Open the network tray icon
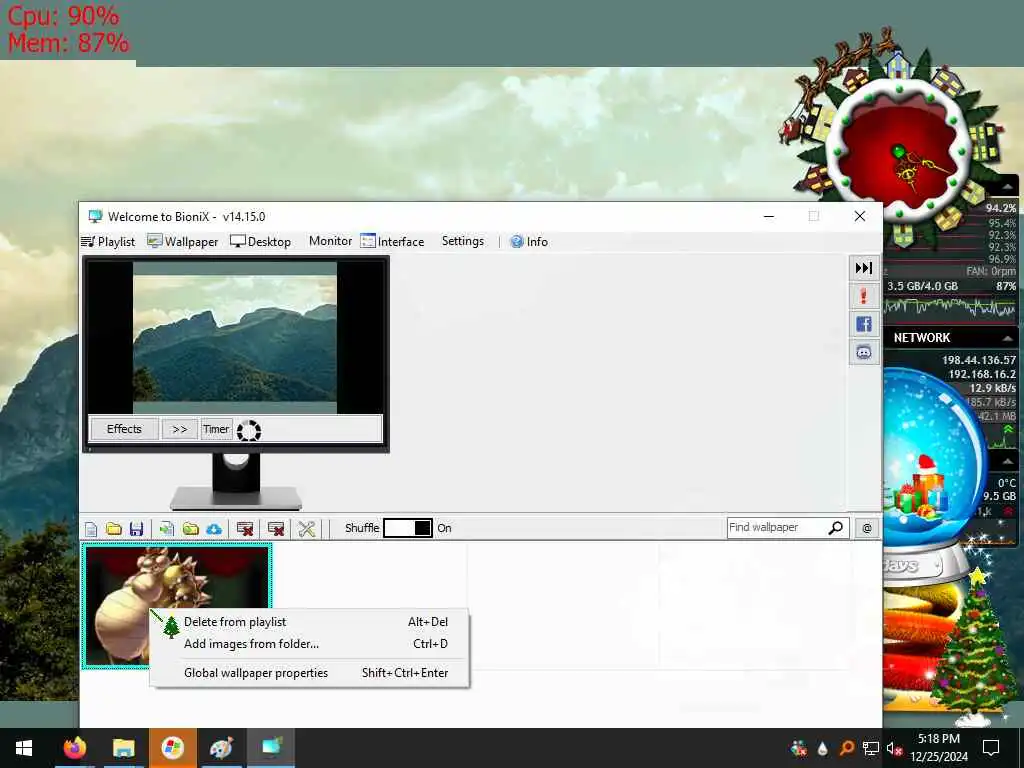Screen dimensions: 1024x768 tap(871, 748)
